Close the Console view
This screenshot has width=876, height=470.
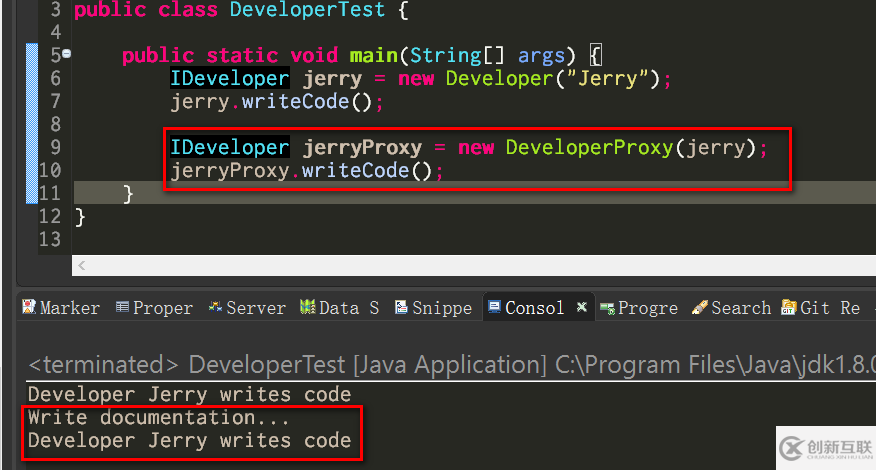pyautogui.click(x=582, y=307)
